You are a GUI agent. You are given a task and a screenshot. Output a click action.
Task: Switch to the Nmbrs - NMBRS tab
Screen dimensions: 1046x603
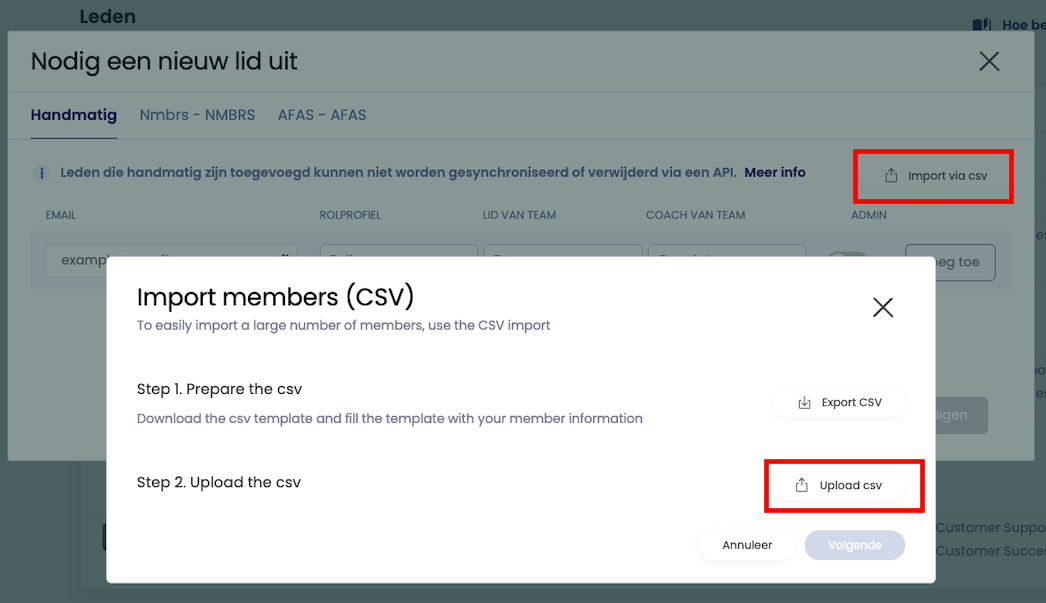coord(197,115)
